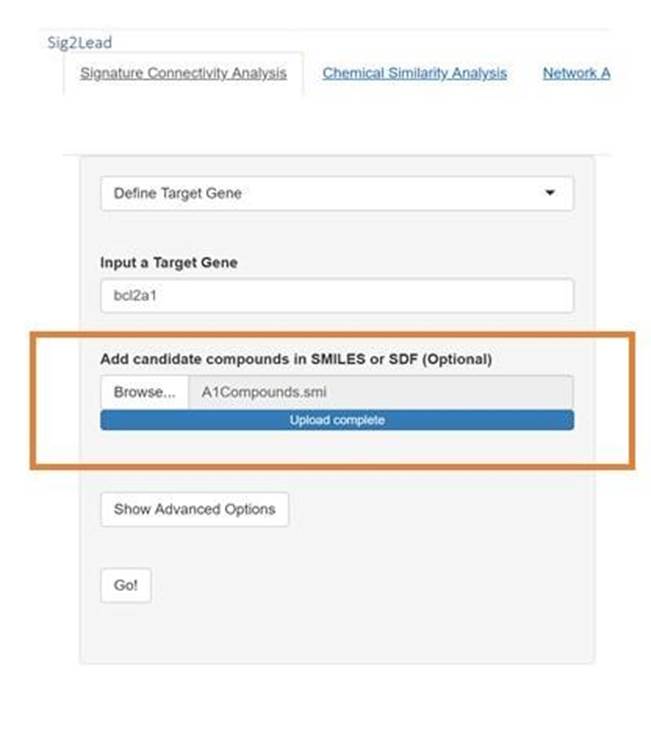Open the Network Analysis tab
651x740 pixels.
click(576, 73)
